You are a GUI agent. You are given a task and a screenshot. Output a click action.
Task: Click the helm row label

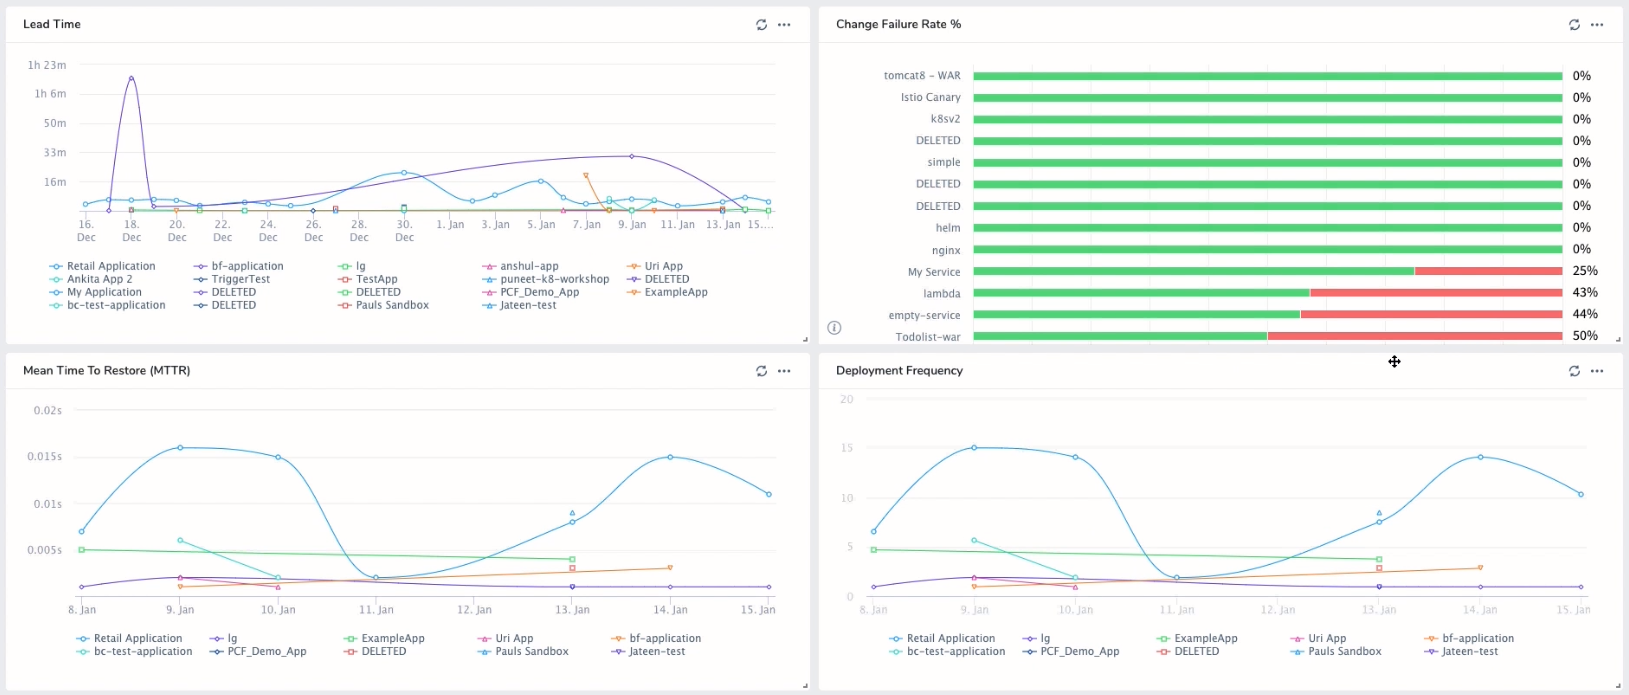click(948, 228)
